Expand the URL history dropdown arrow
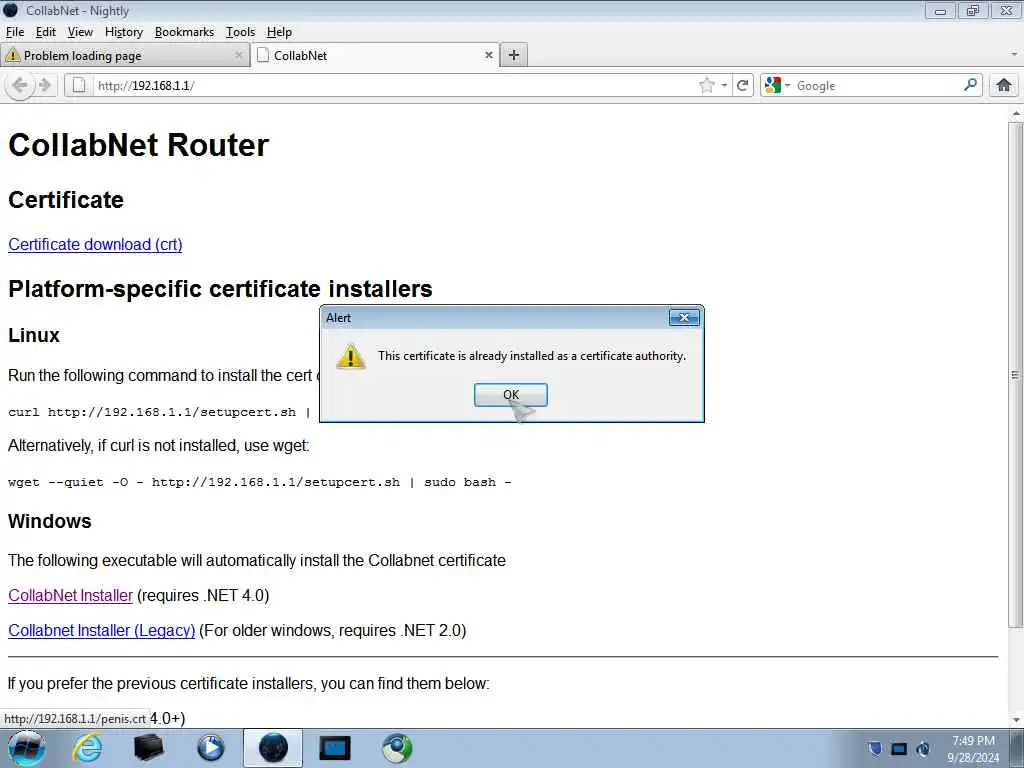This screenshot has height=768, width=1024. (724, 86)
